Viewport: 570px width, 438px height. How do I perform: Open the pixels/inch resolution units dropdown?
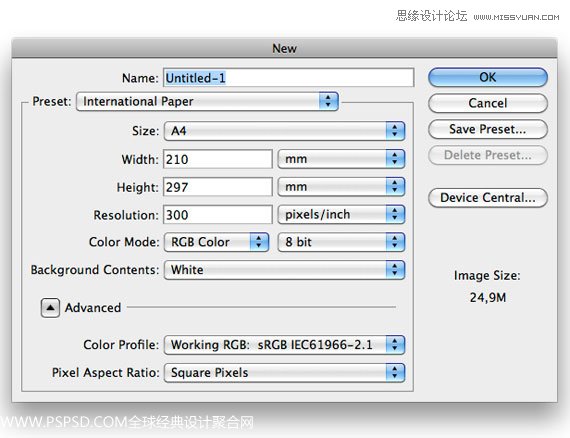[341, 214]
